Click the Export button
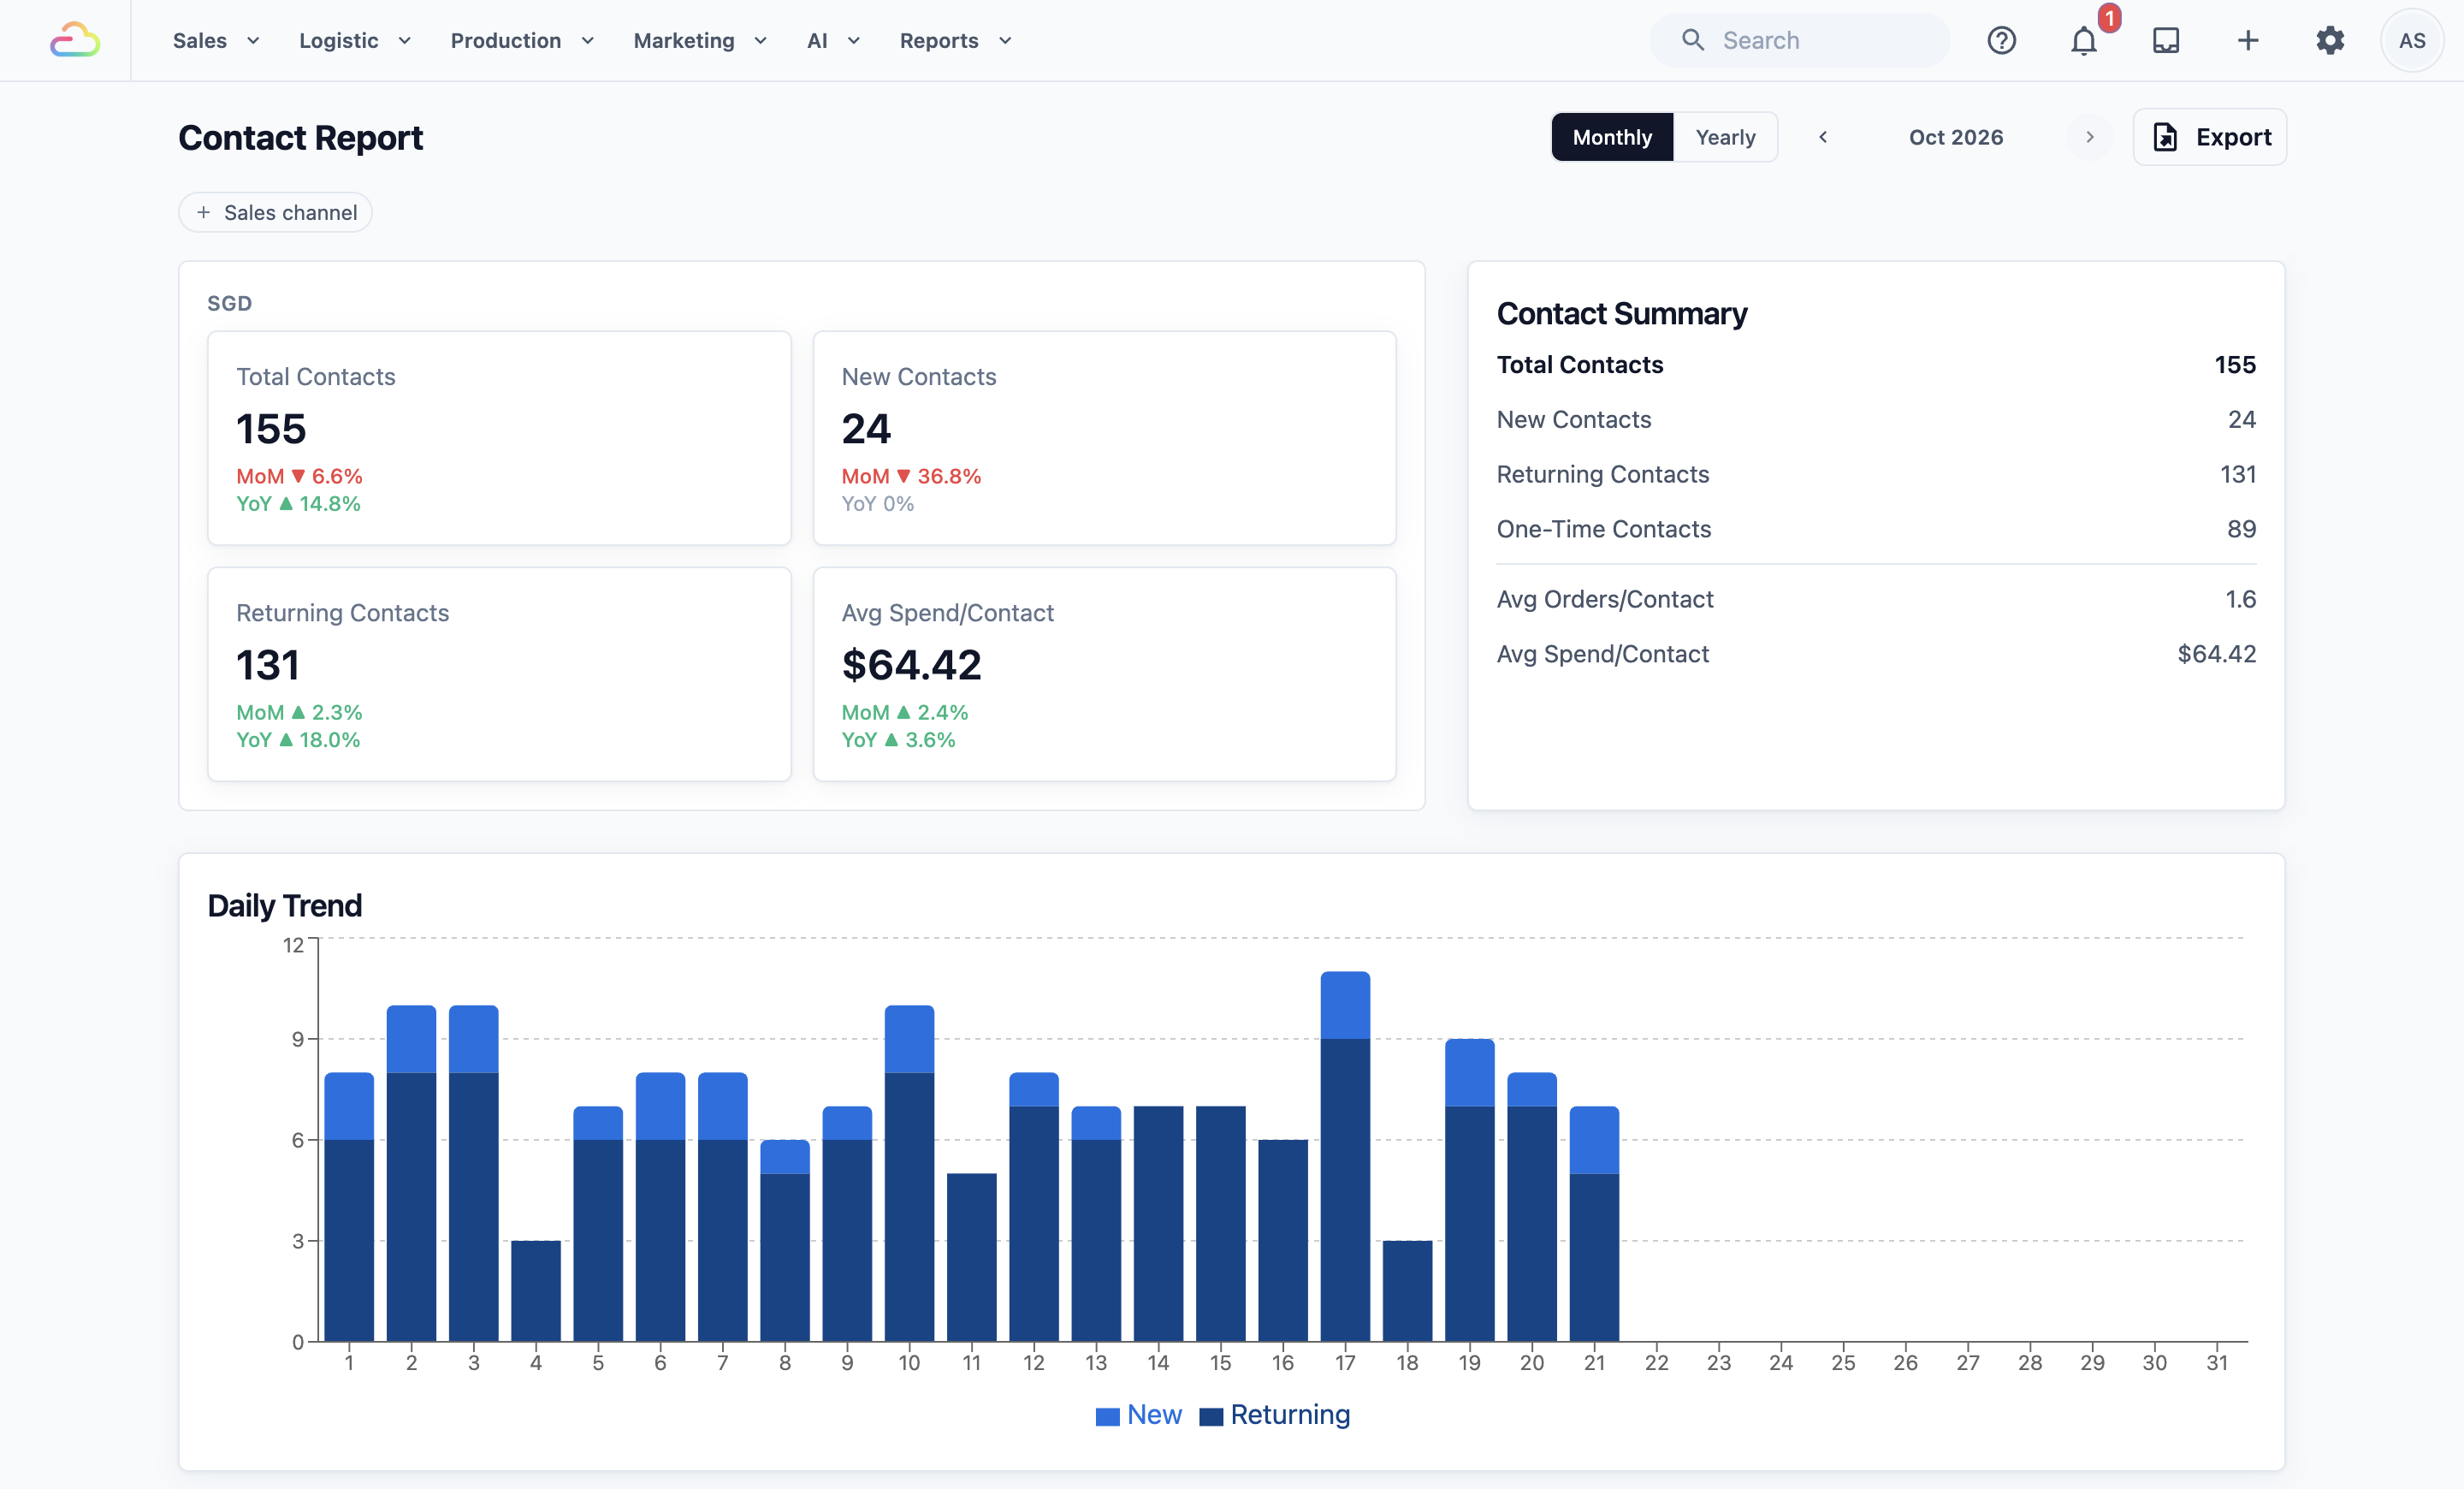This screenshot has width=2464, height=1489. pyautogui.click(x=2210, y=137)
